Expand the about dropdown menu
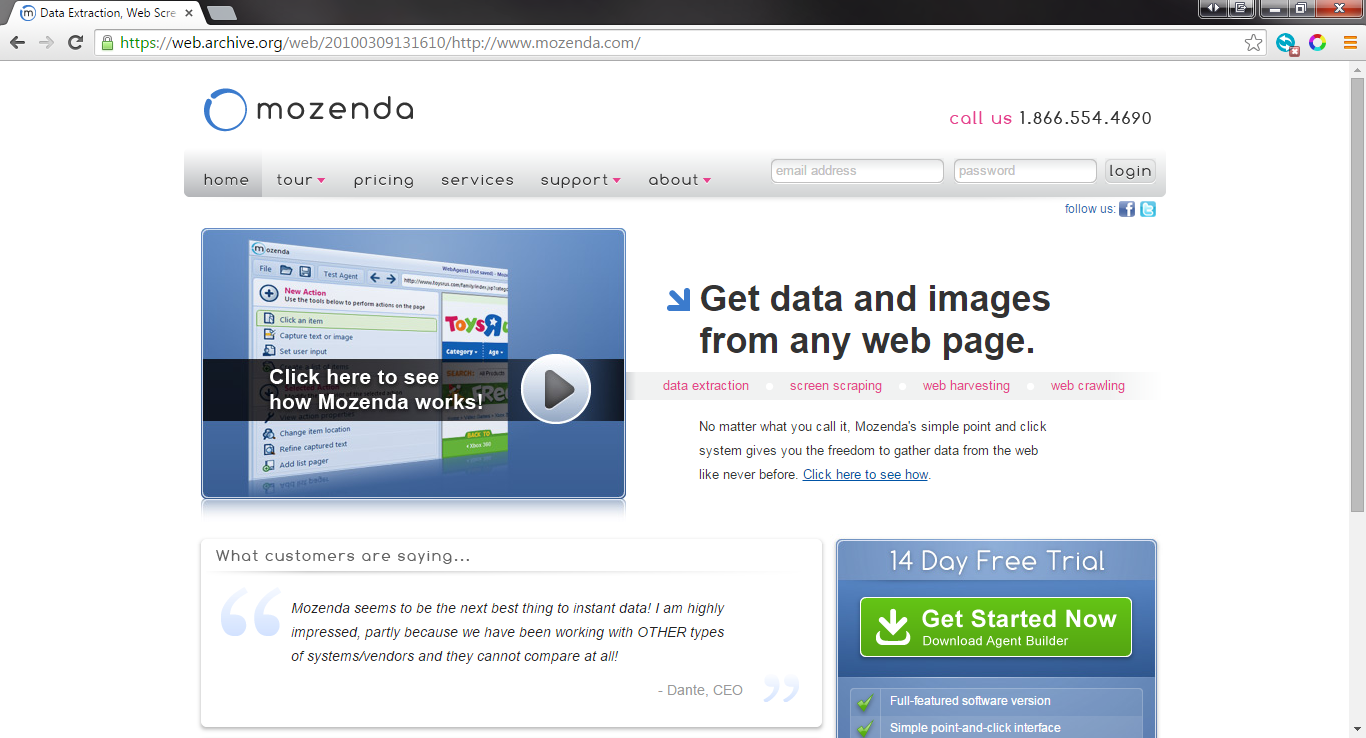Viewport: 1366px width, 738px height. [679, 180]
